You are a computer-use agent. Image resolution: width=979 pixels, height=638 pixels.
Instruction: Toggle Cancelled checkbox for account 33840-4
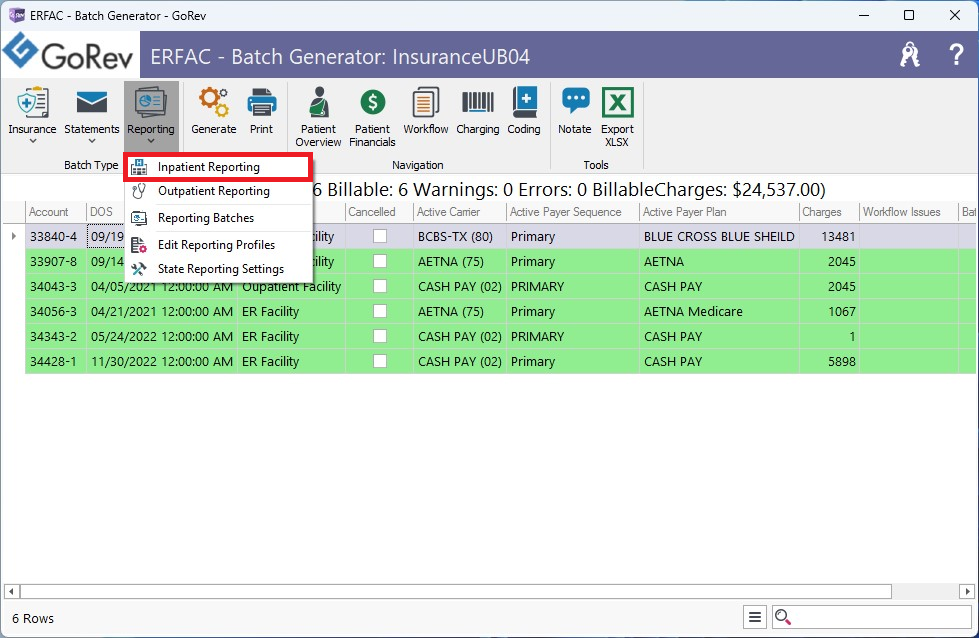click(x=380, y=236)
